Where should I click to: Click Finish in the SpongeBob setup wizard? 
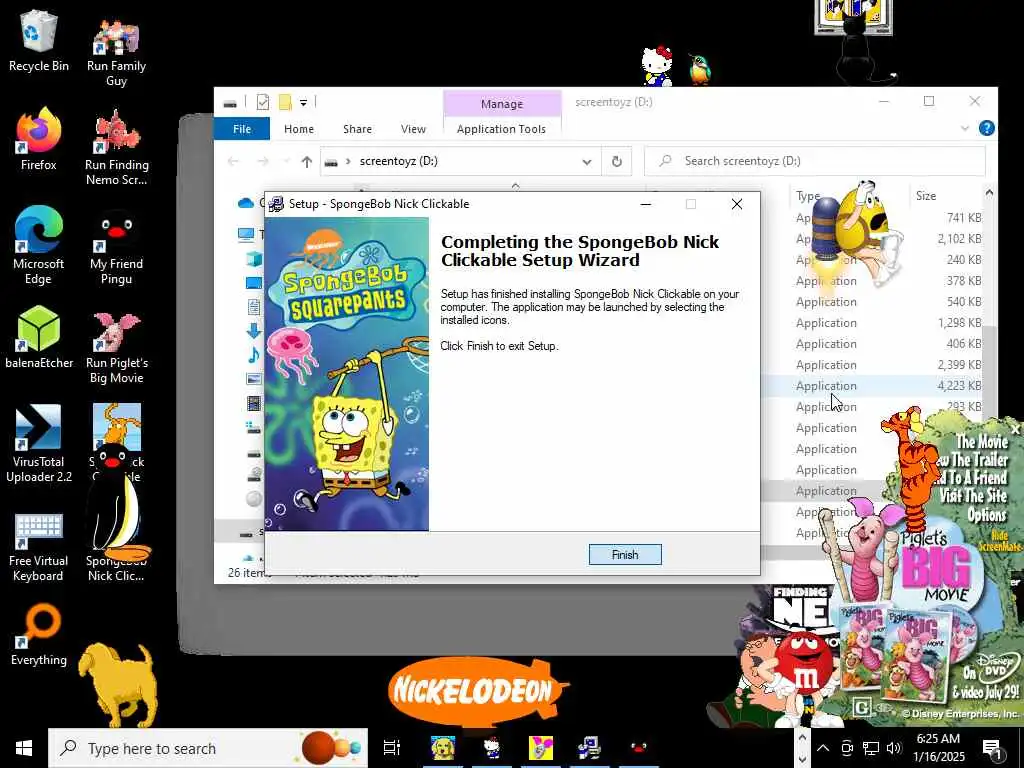click(625, 554)
